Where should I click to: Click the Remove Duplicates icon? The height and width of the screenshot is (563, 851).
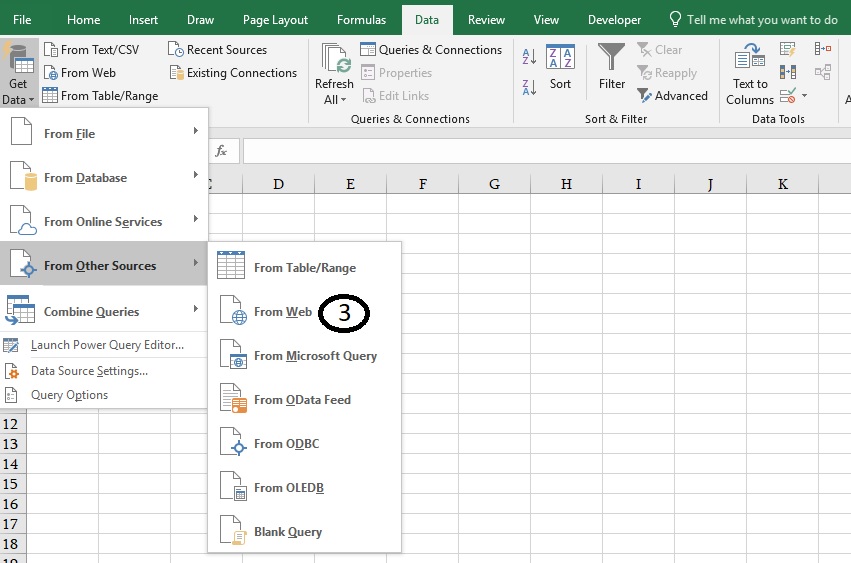point(788,72)
